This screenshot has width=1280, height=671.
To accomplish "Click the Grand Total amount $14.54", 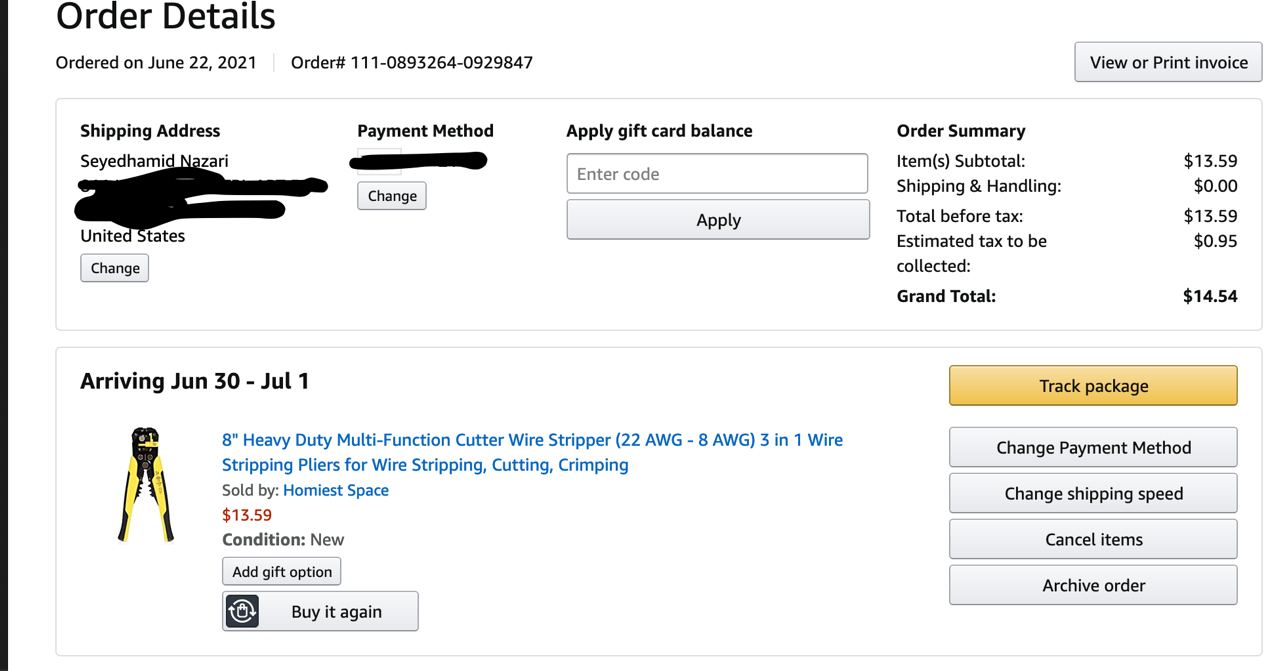I will (x=1210, y=295).
